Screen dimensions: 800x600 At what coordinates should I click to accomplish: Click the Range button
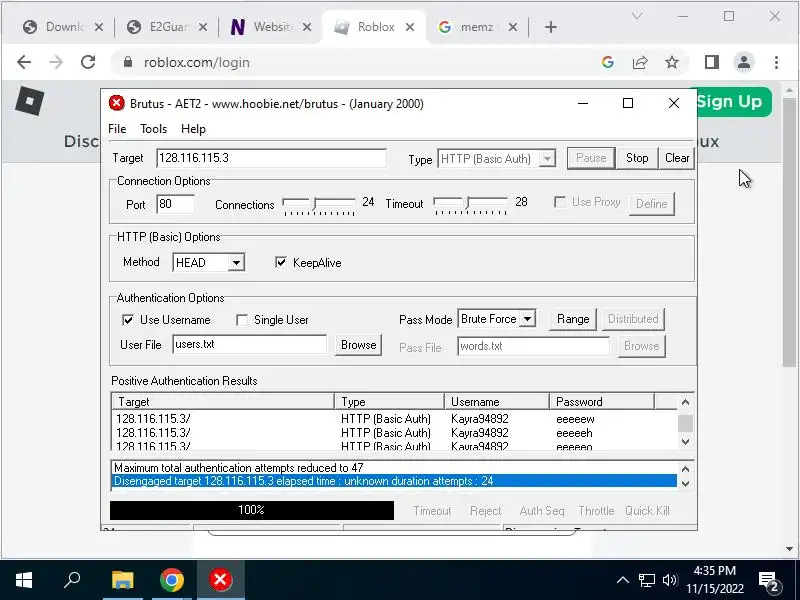click(572, 319)
